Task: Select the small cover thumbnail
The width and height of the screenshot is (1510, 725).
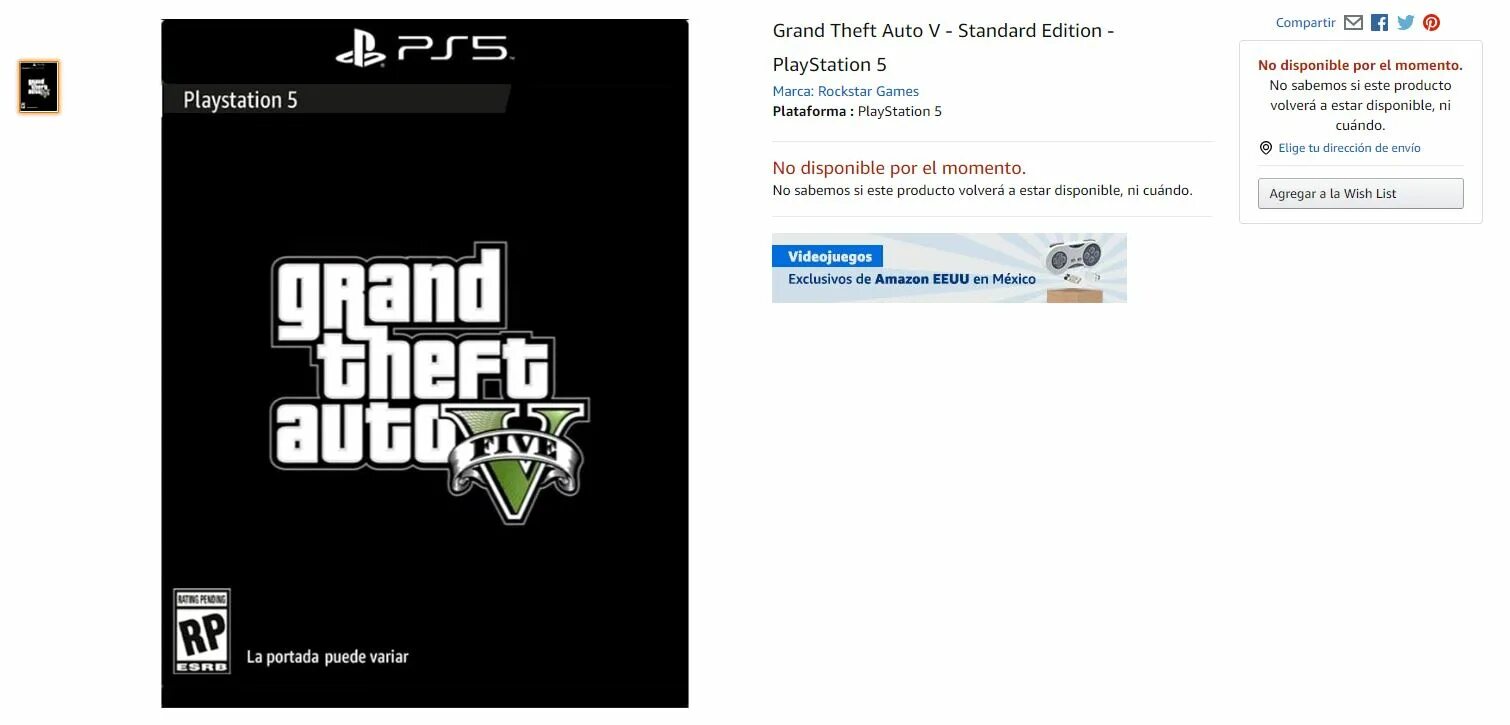Action: 39,87
